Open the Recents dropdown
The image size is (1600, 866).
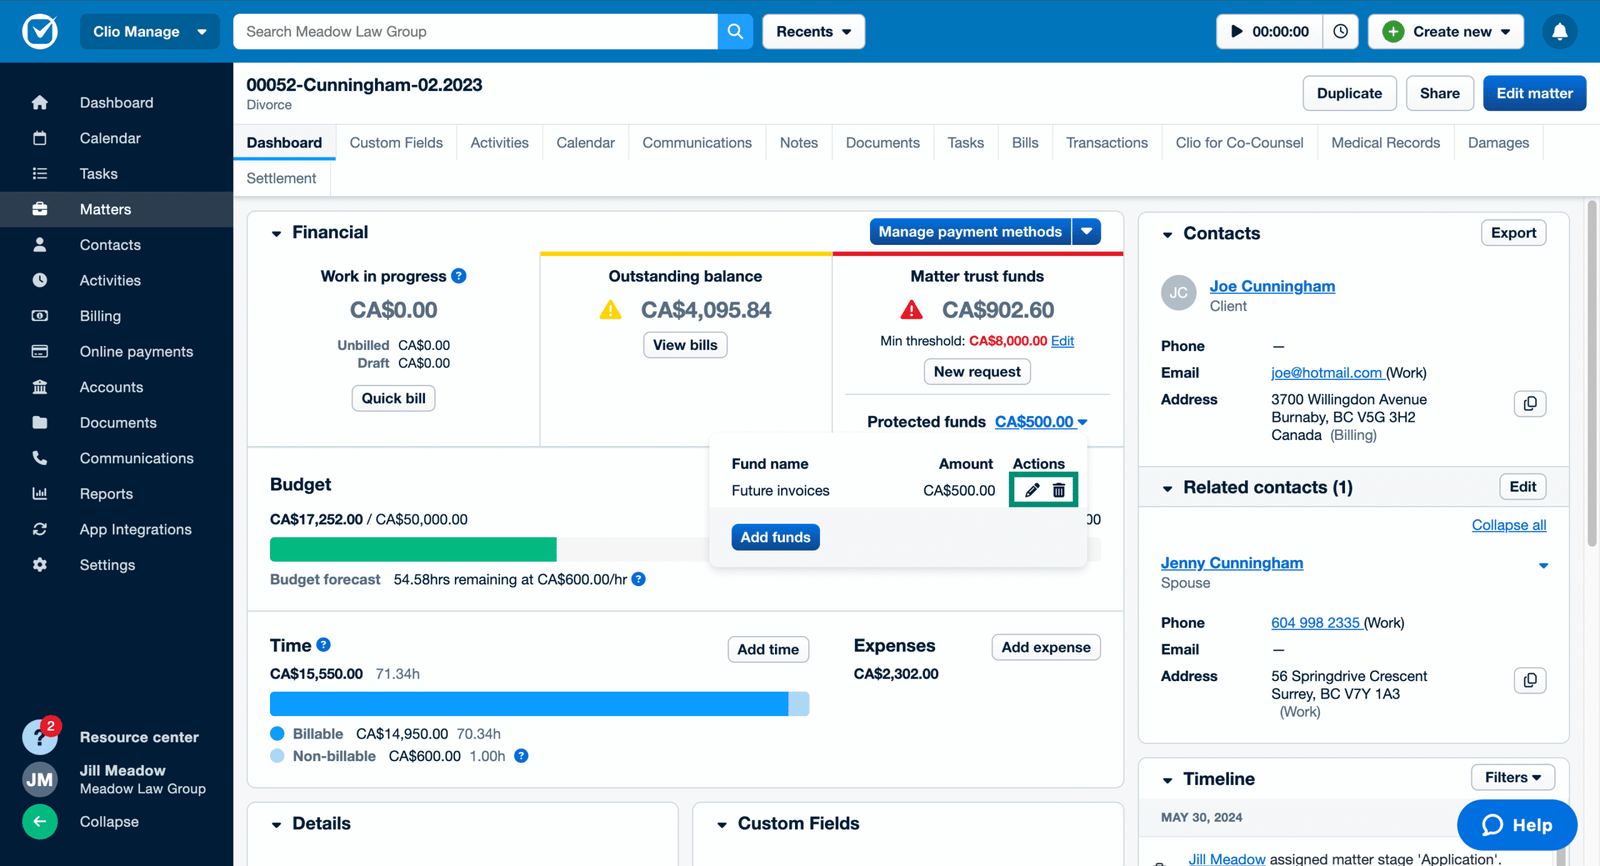tap(814, 31)
